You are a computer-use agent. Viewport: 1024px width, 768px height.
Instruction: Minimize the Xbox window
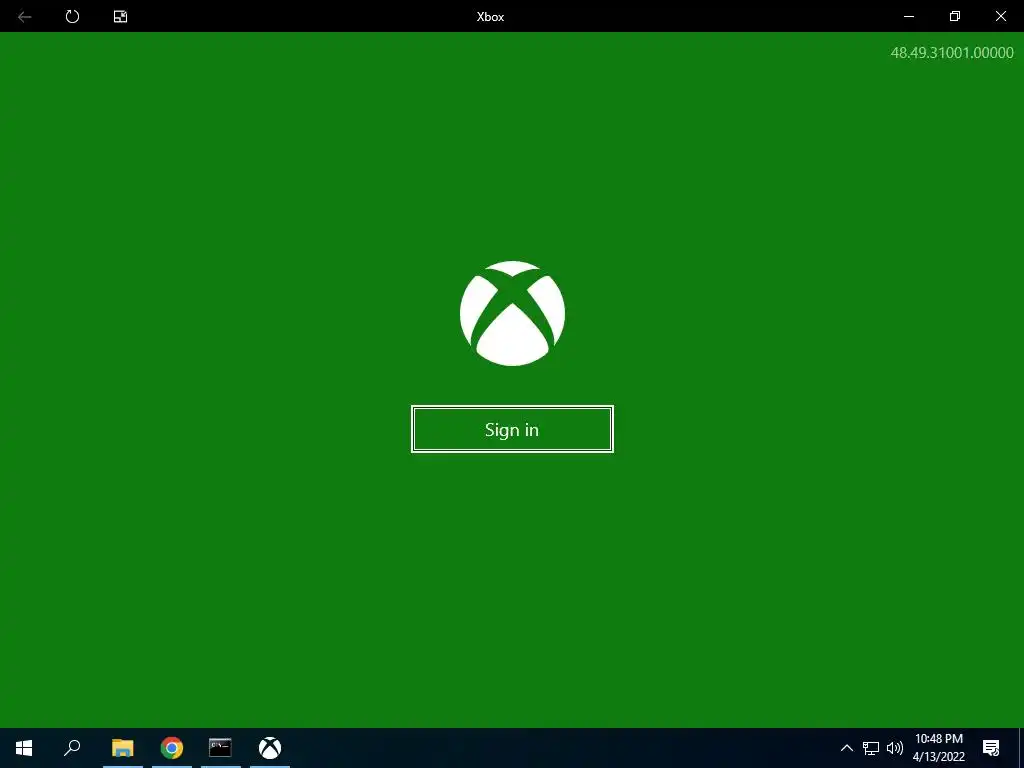point(908,16)
